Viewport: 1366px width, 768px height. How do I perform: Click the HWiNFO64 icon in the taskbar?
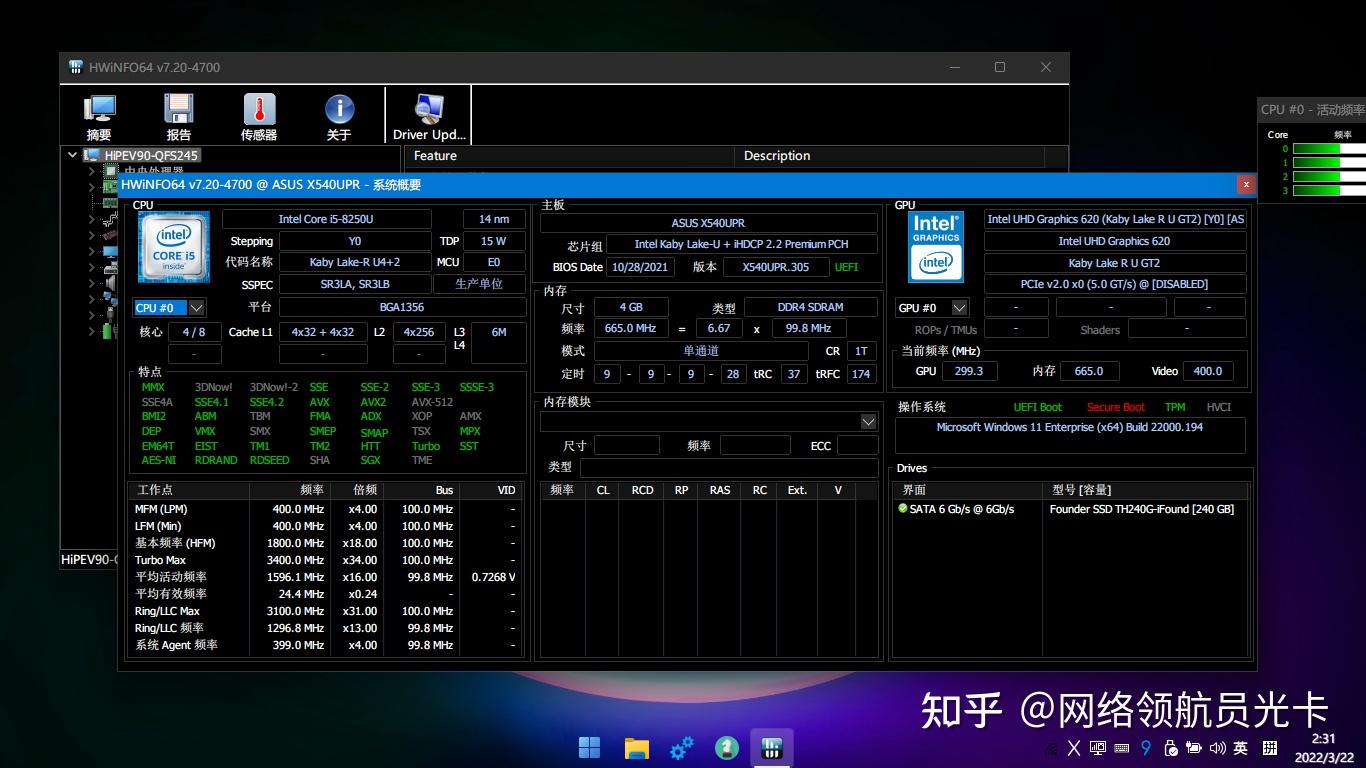tap(772, 747)
